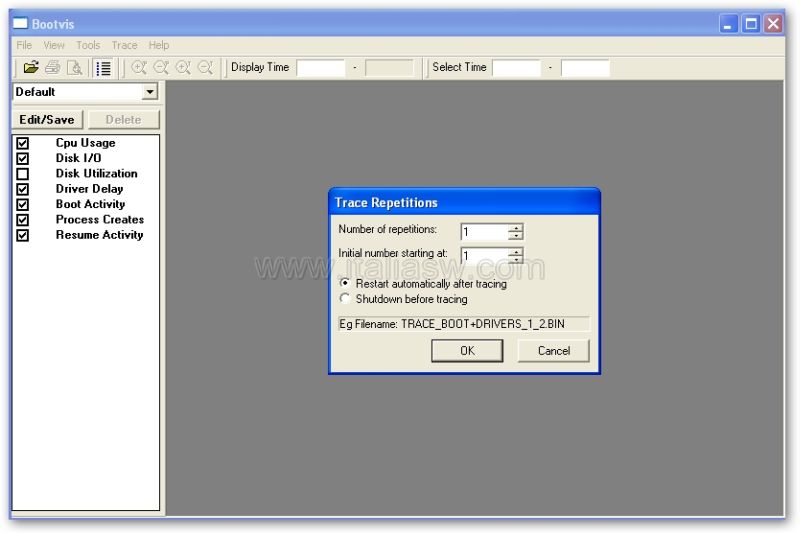Click the Cpu Usage label
The height and width of the screenshot is (533, 800).
coord(85,143)
